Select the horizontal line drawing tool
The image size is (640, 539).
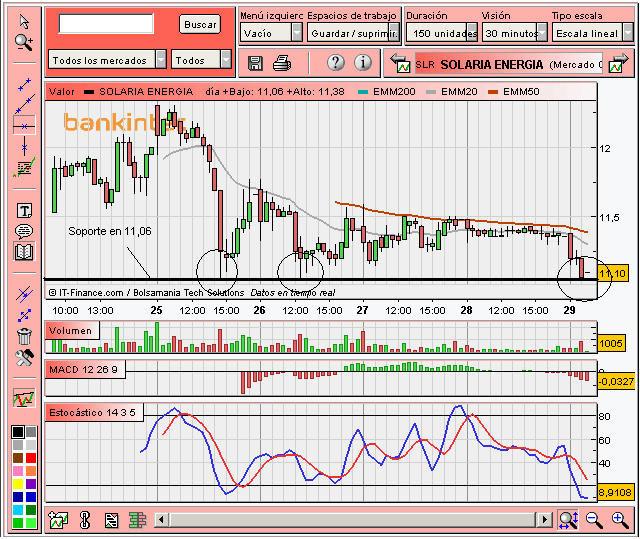pyautogui.click(x=24, y=126)
